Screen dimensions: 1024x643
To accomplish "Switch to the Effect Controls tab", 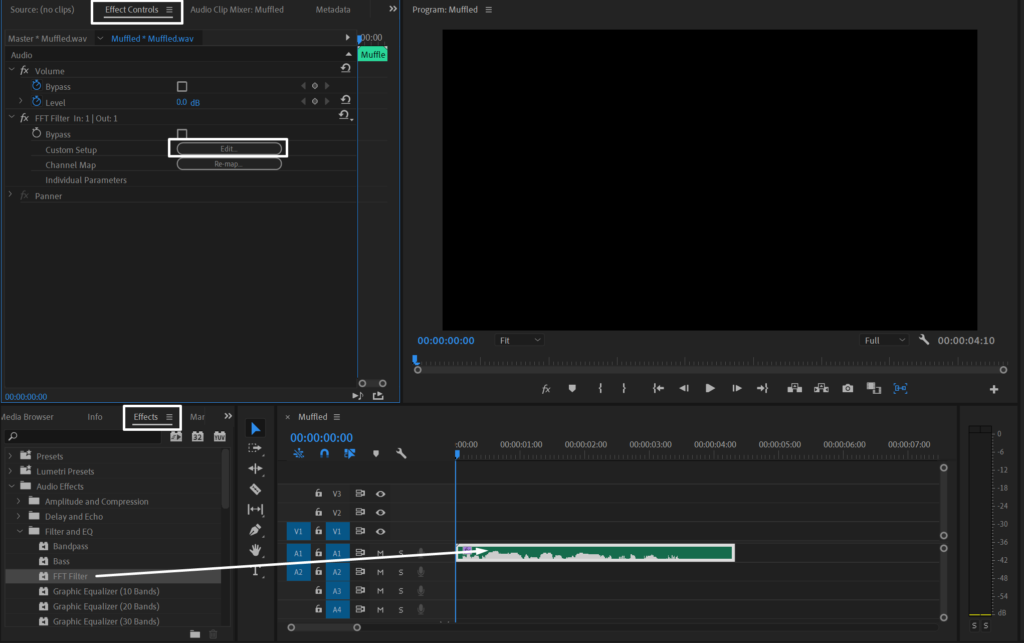I will click(131, 10).
